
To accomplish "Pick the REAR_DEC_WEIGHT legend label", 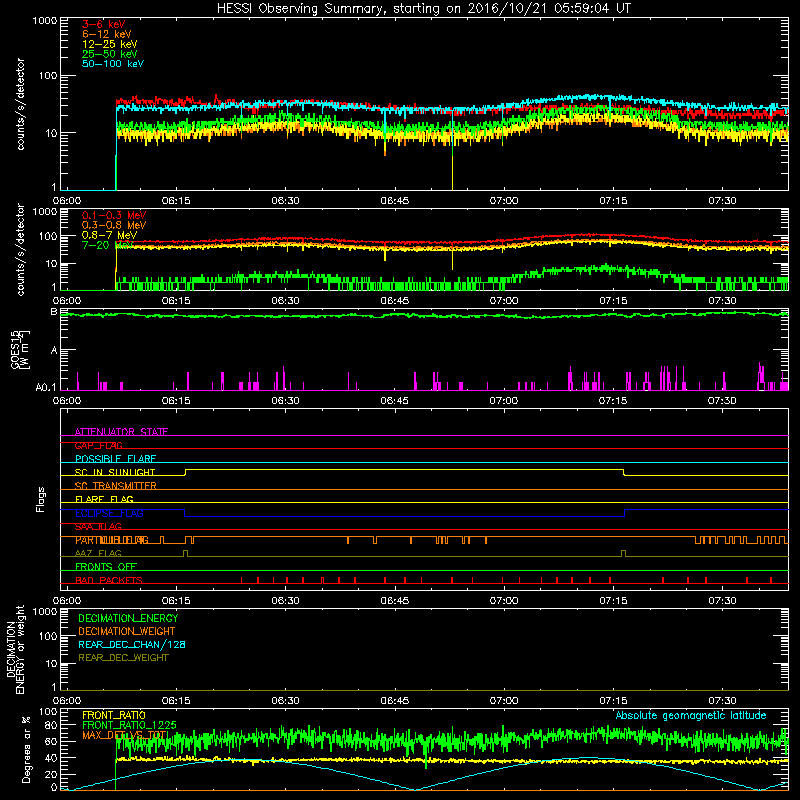I will [123, 658].
